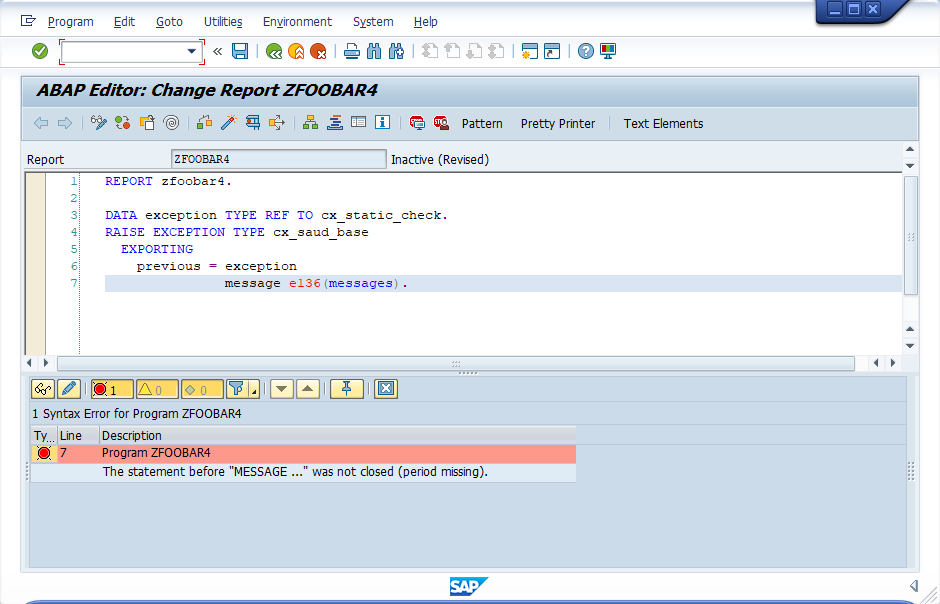Set session breakpoint using the stop icon

click(x=417, y=123)
